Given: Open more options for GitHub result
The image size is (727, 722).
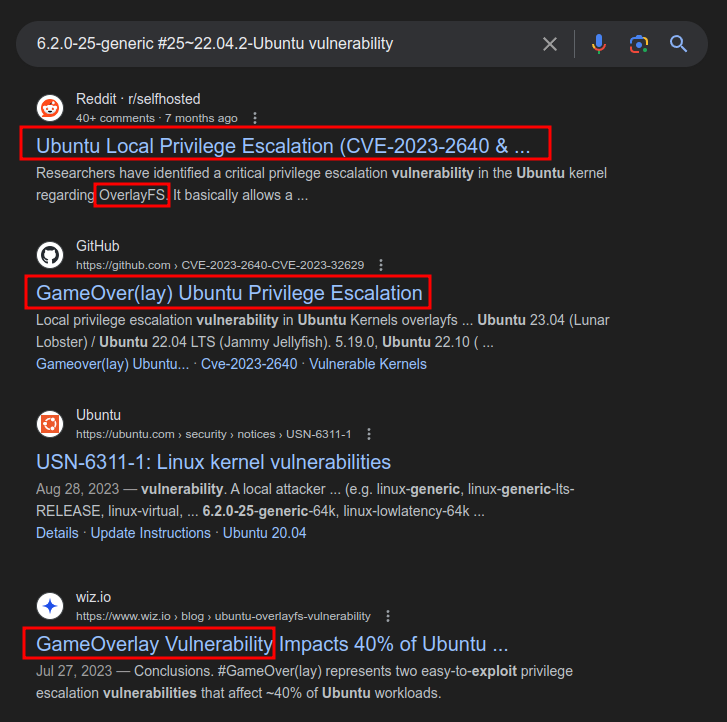Looking at the screenshot, I should point(381,265).
